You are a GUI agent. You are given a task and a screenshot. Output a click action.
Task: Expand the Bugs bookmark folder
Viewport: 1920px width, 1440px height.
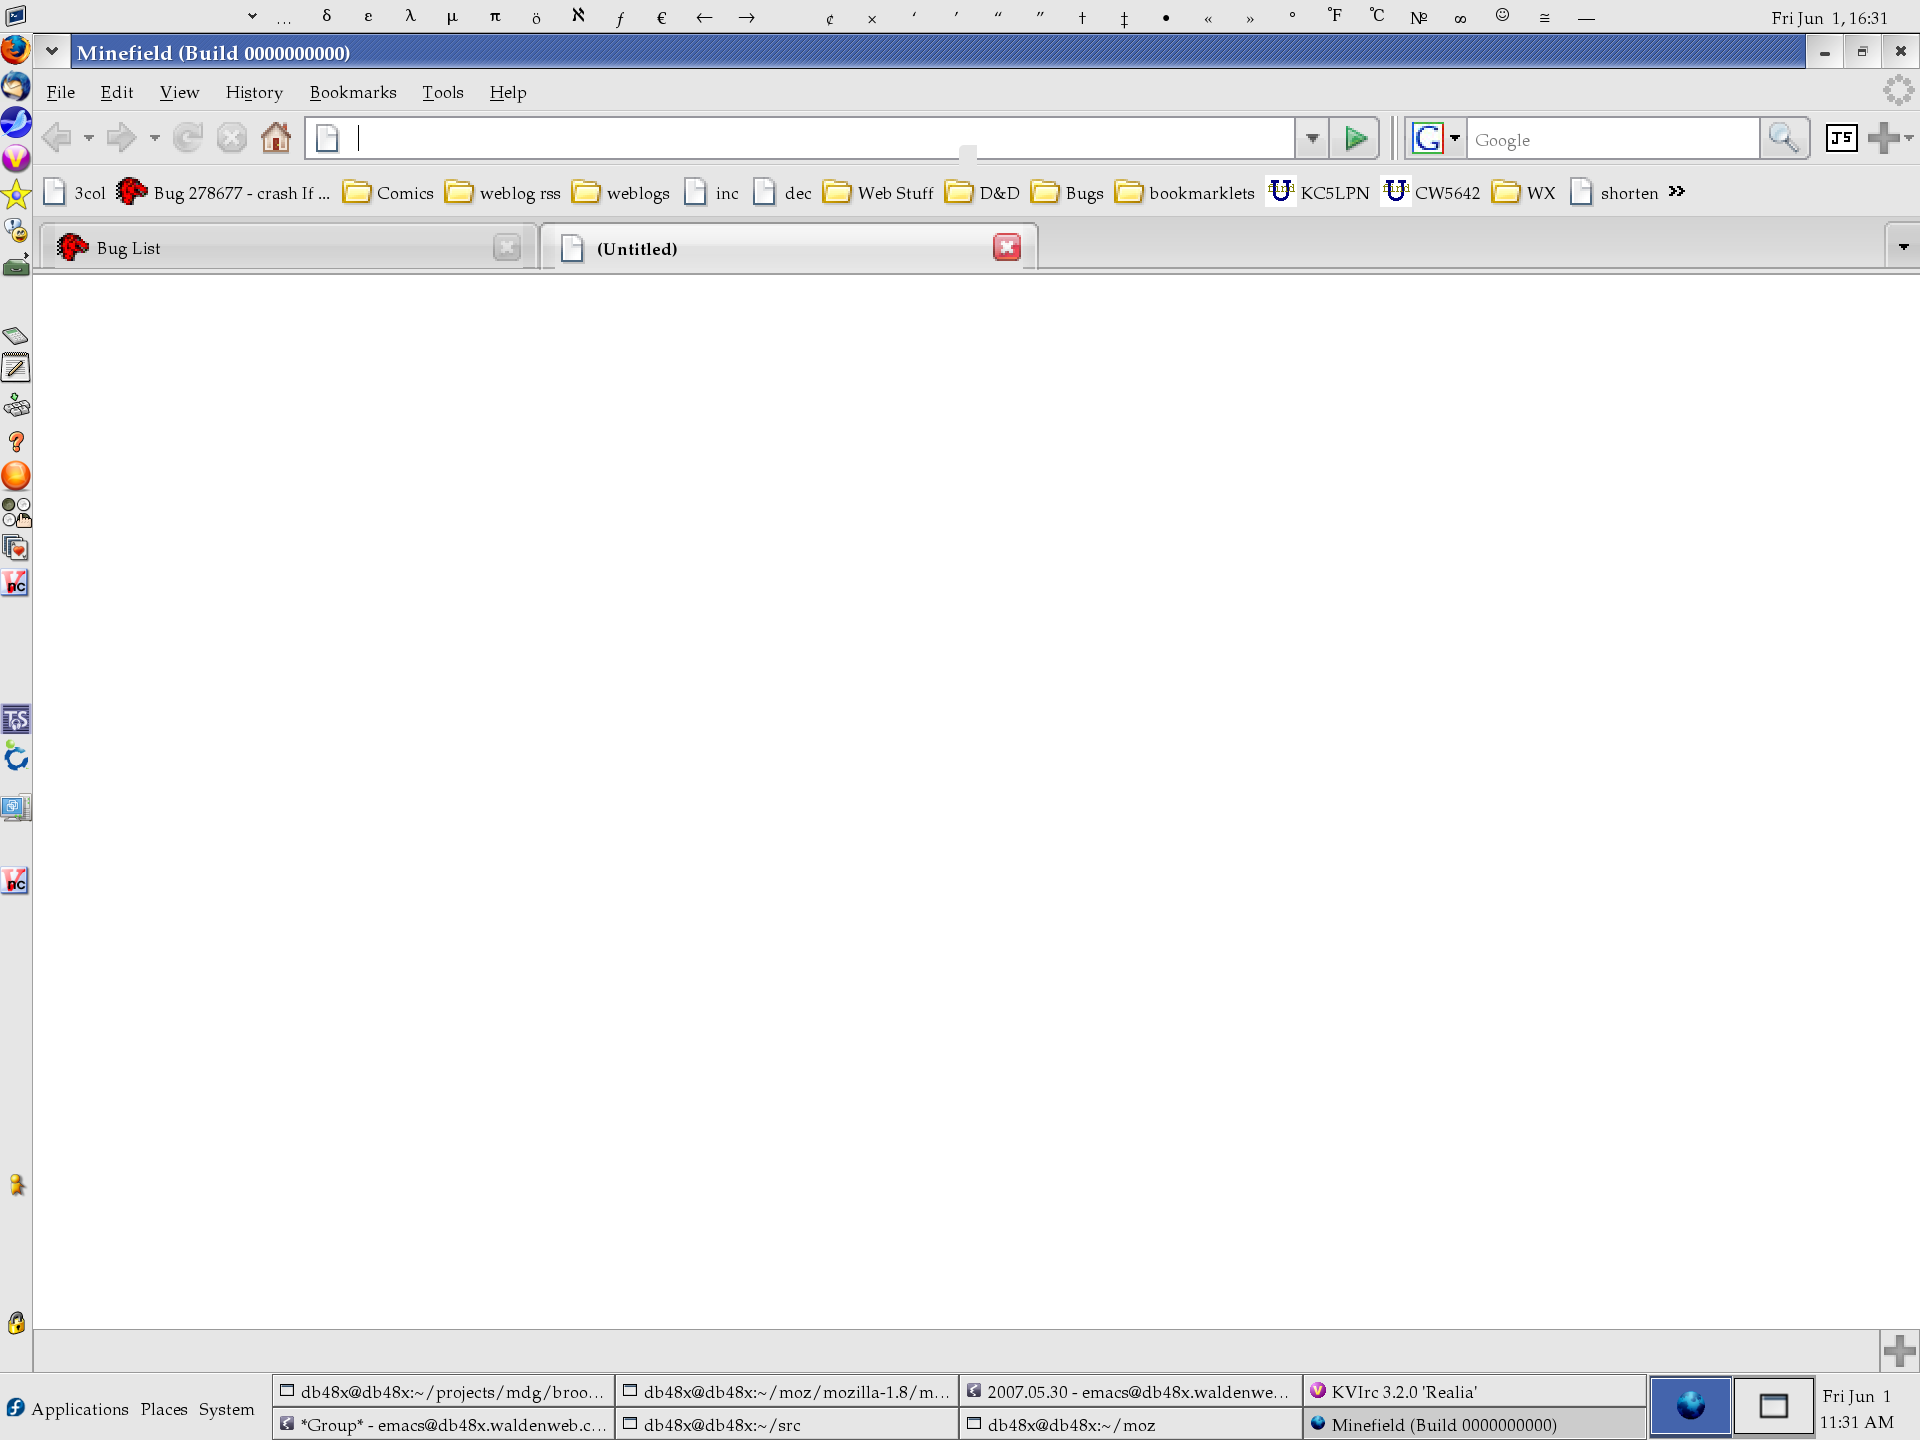tap(1067, 192)
